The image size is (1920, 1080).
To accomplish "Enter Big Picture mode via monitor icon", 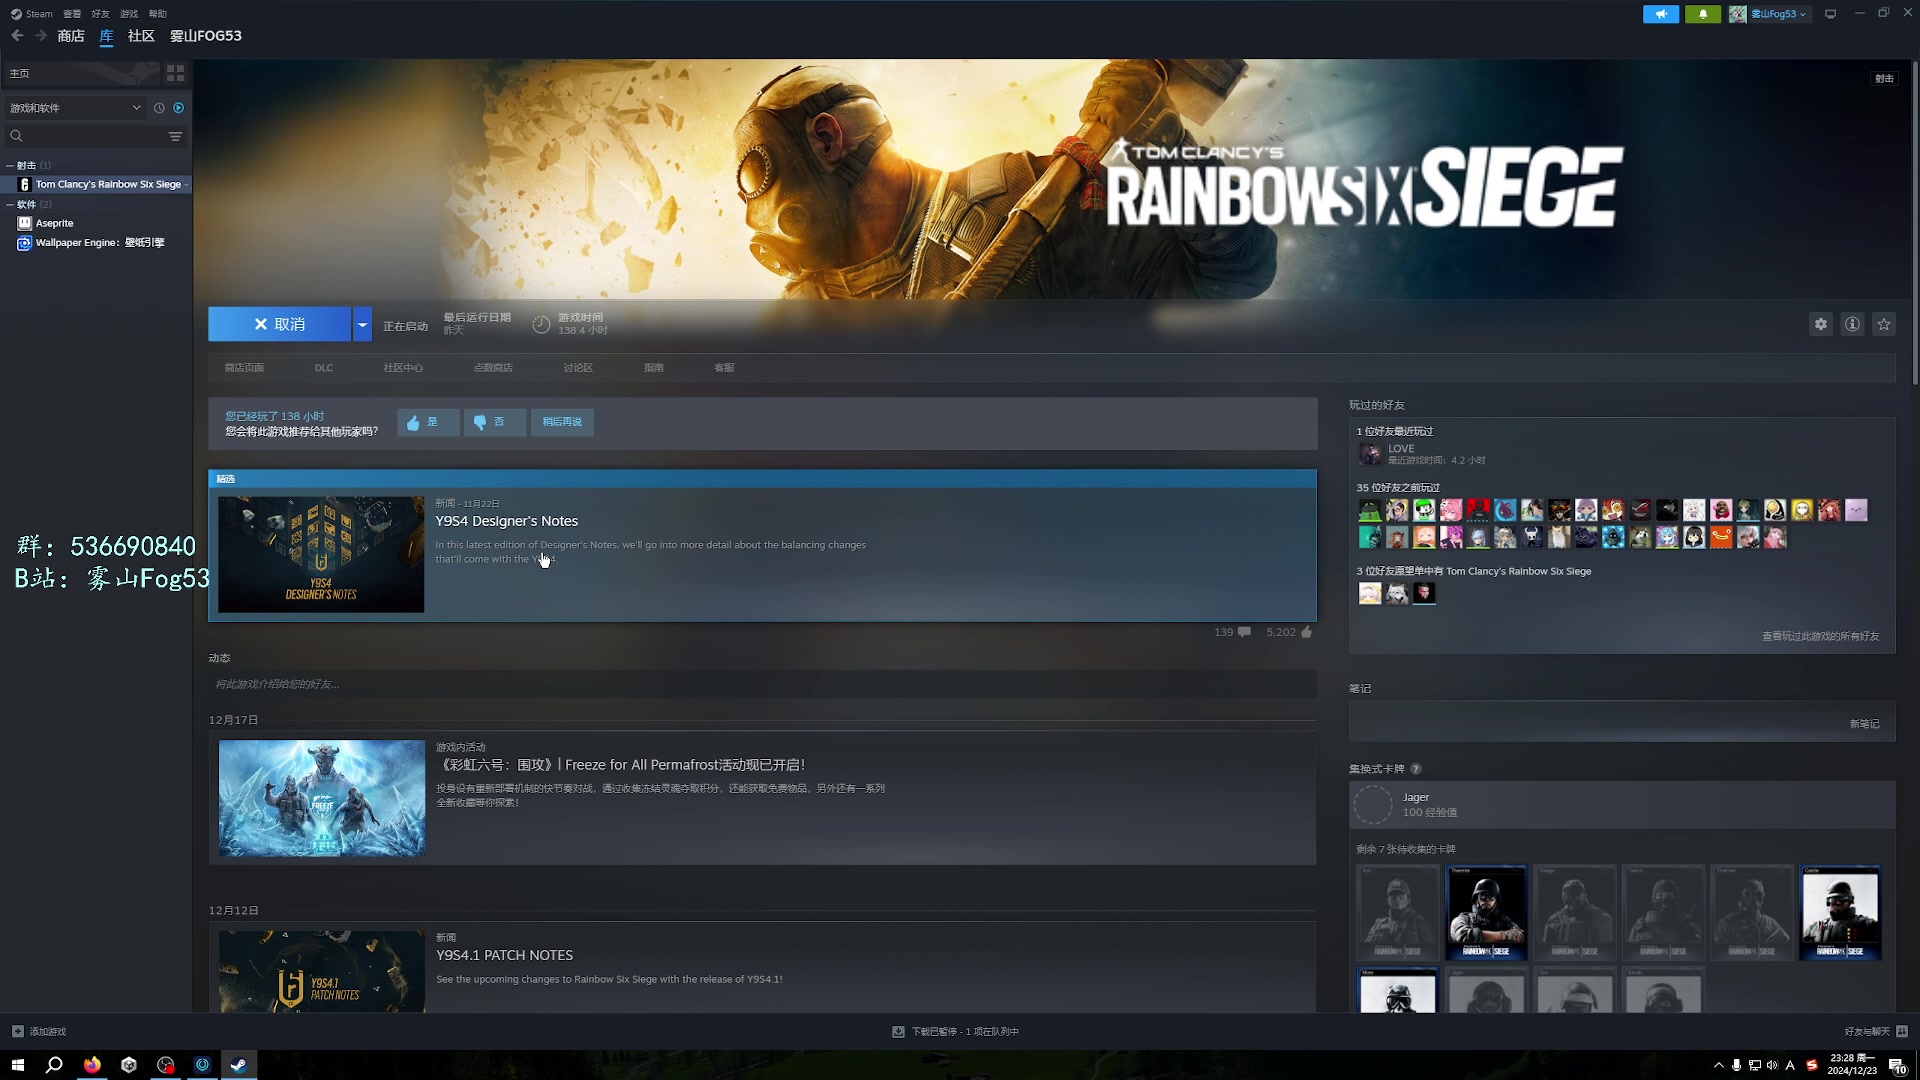I will coord(1831,14).
